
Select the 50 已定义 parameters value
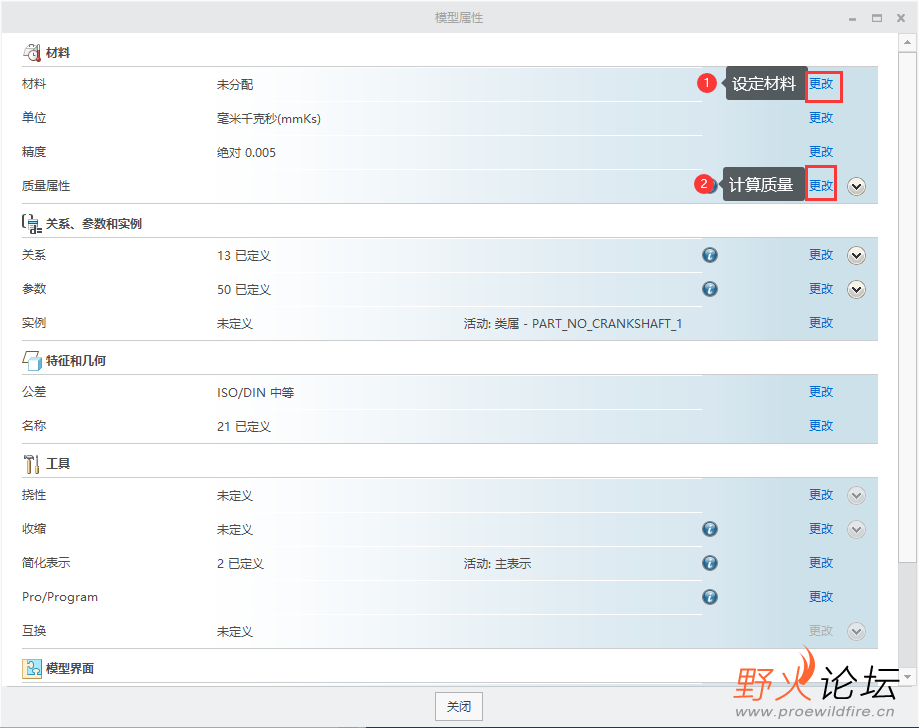(244, 290)
